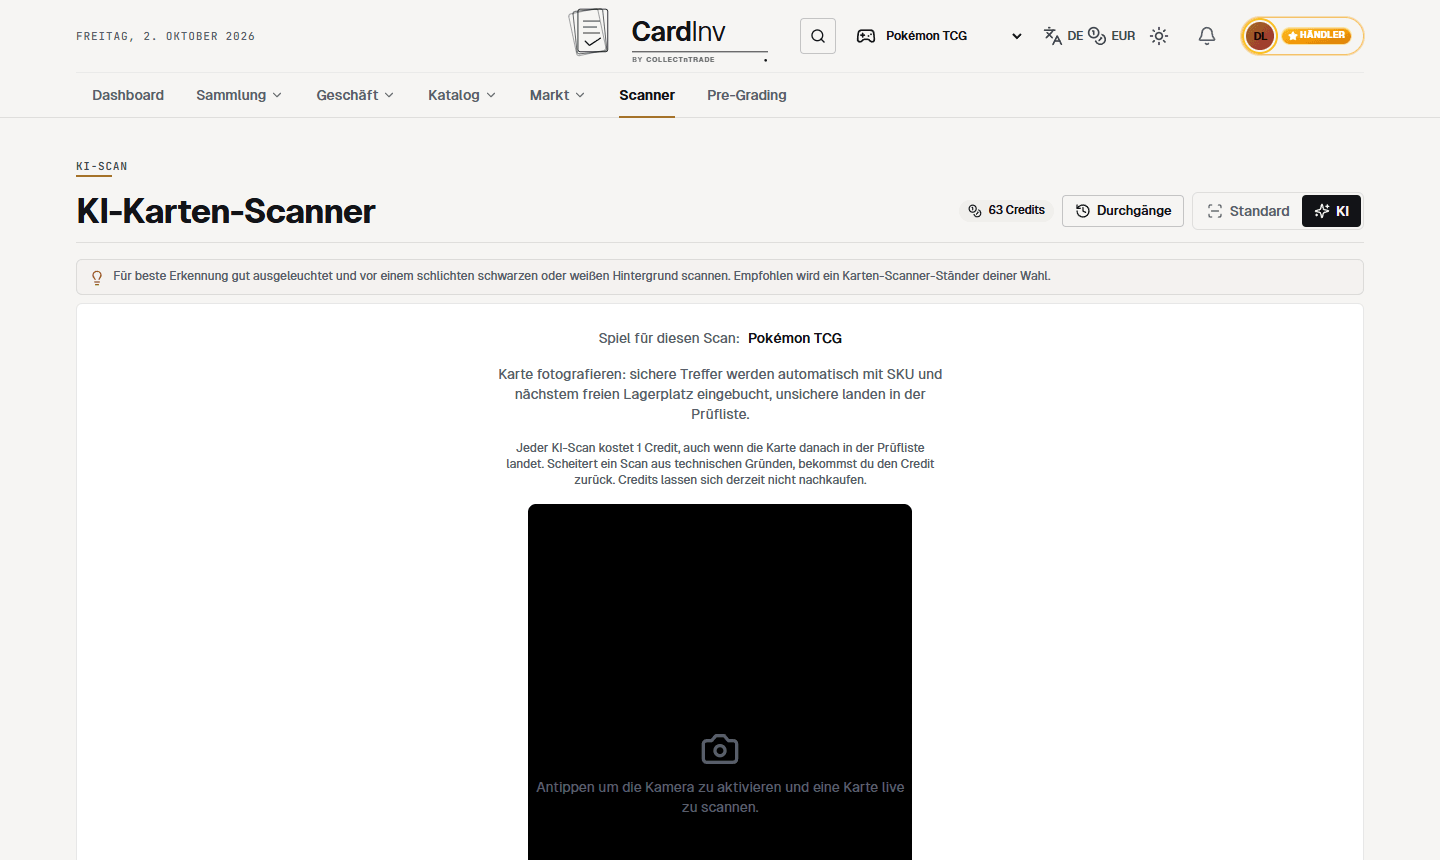Screen dimensions: 1440x860
Task: Click the CardInv logo icon
Action: 588,32
